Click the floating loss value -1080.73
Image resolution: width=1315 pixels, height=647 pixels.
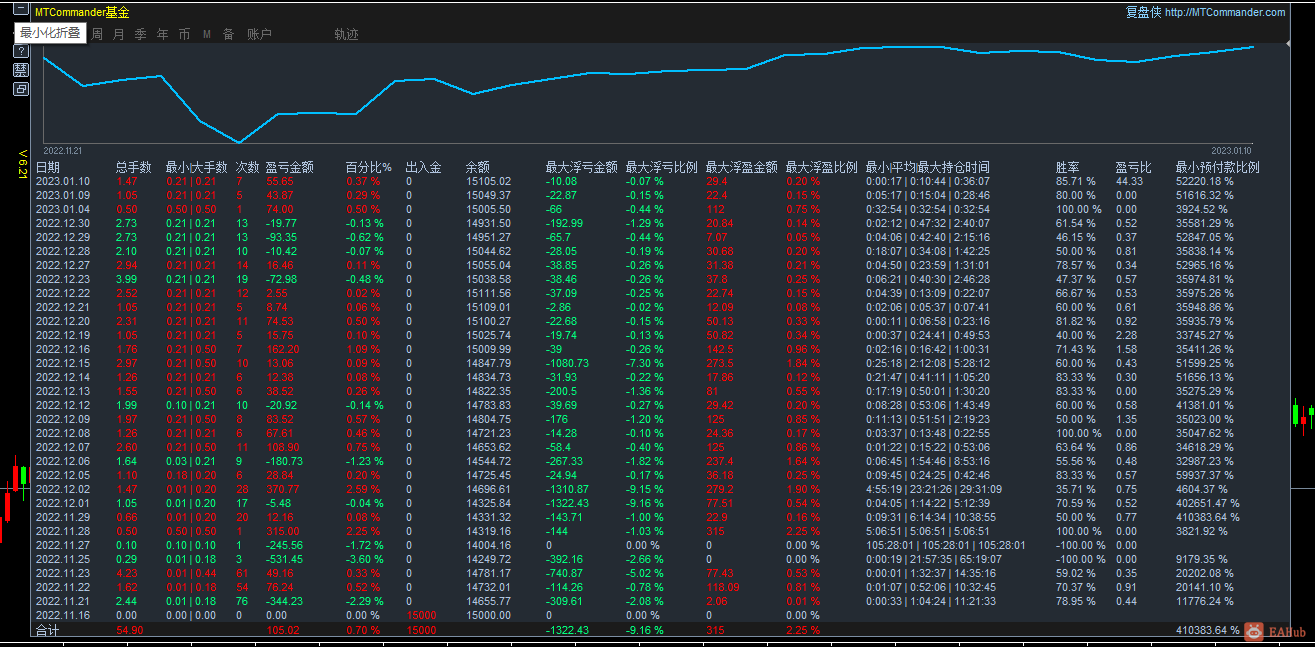click(567, 363)
